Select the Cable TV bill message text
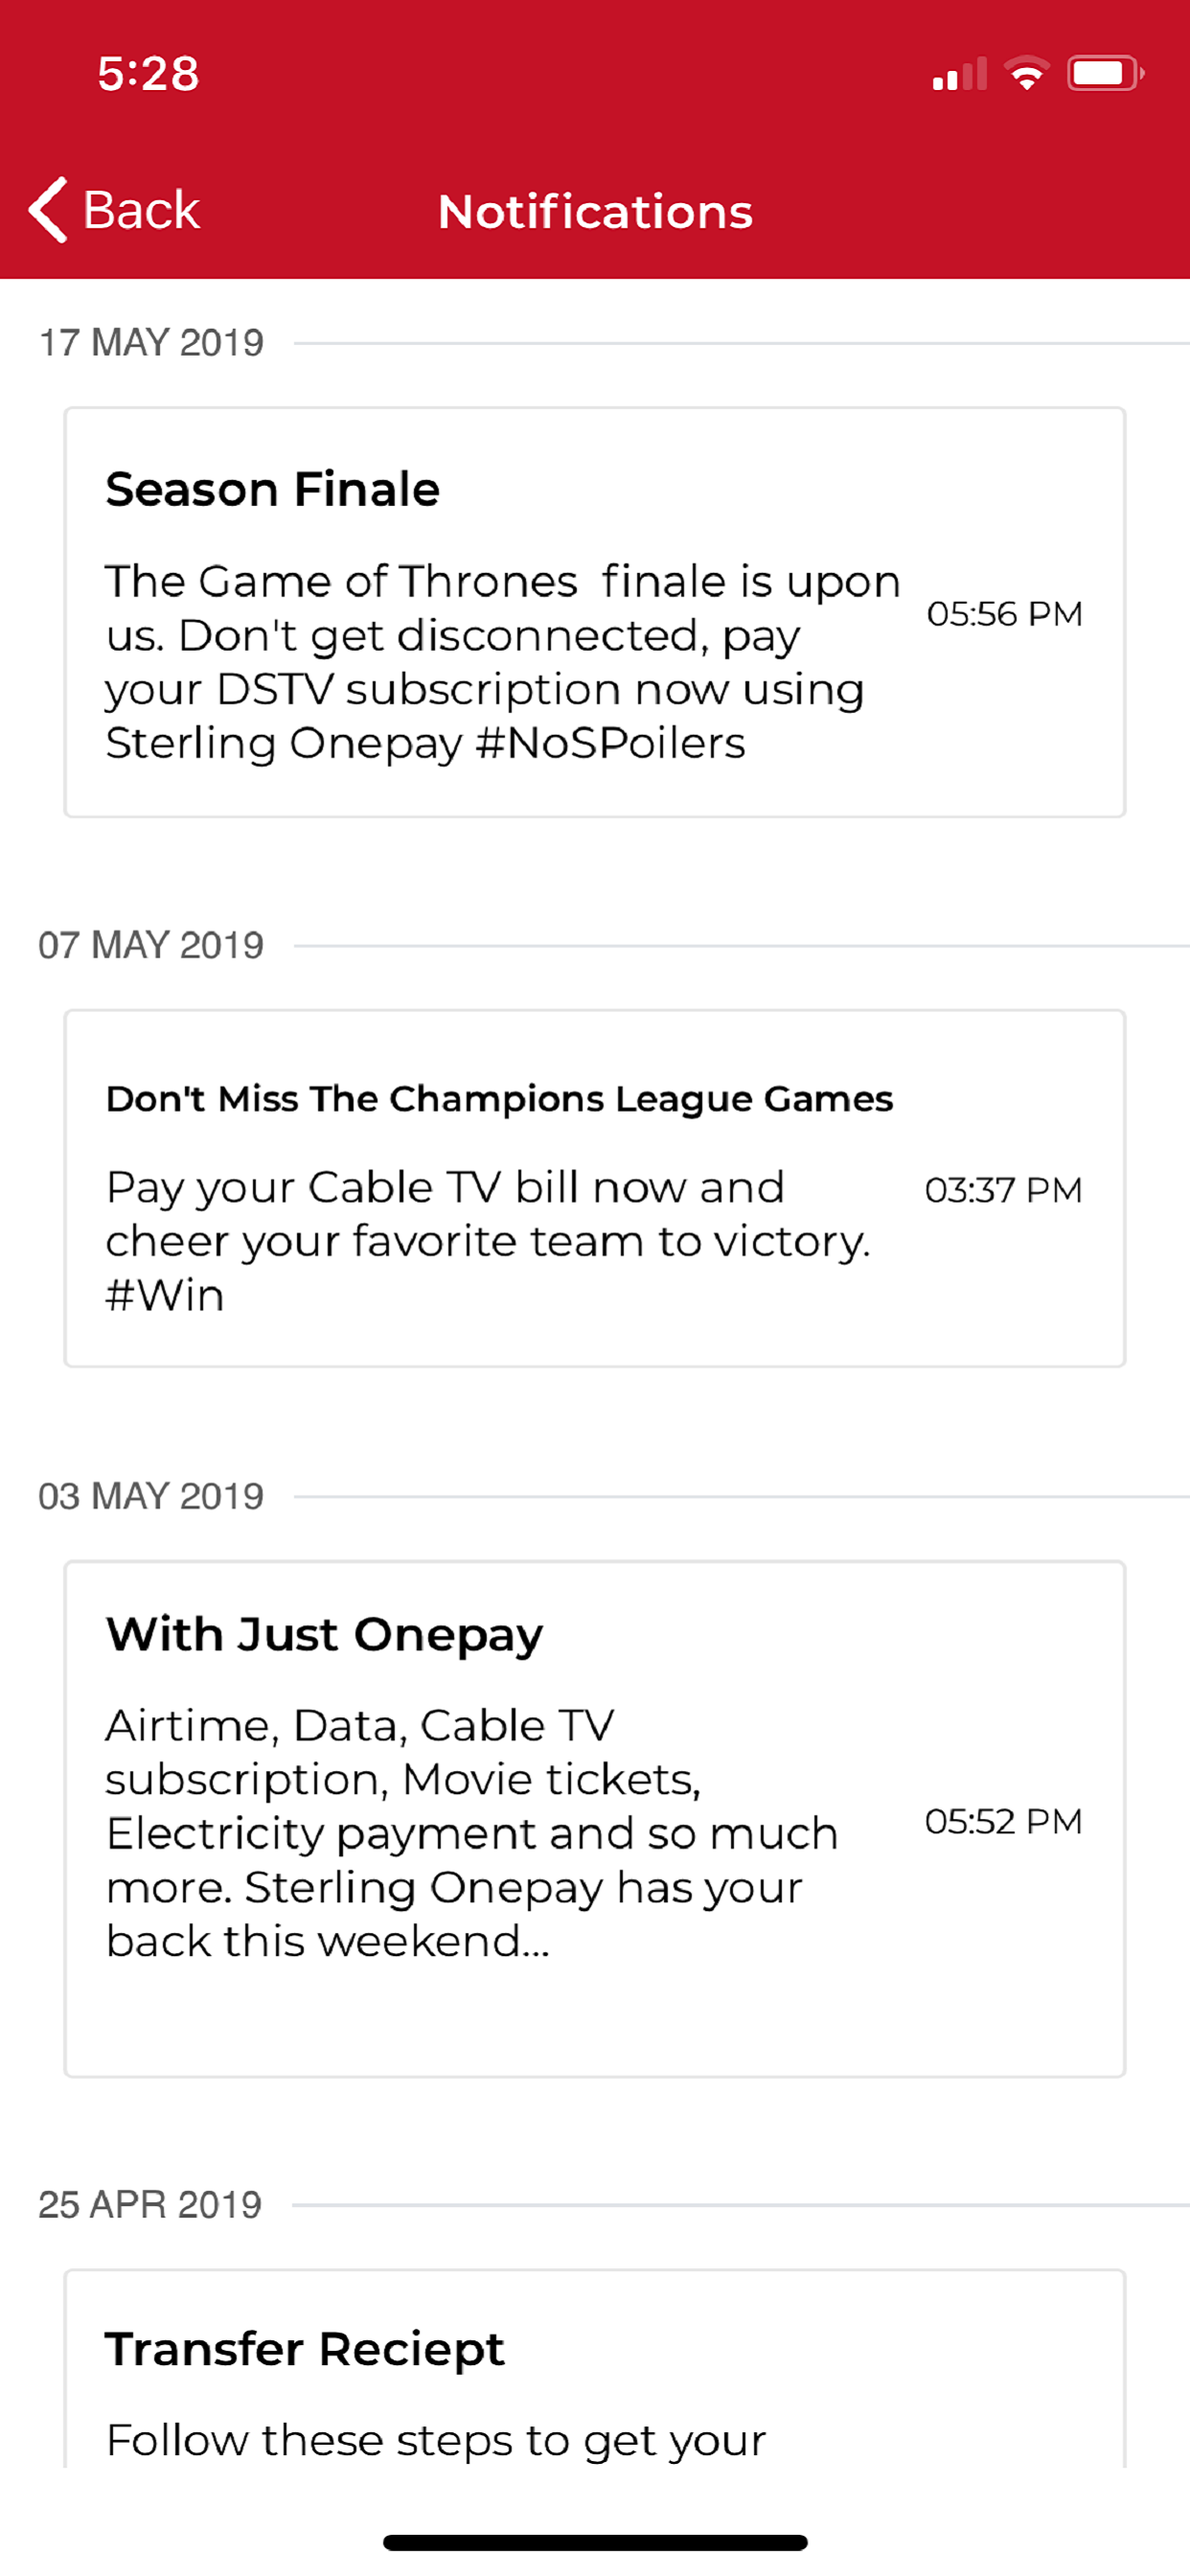Image resolution: width=1190 pixels, height=2576 pixels. coord(488,1241)
